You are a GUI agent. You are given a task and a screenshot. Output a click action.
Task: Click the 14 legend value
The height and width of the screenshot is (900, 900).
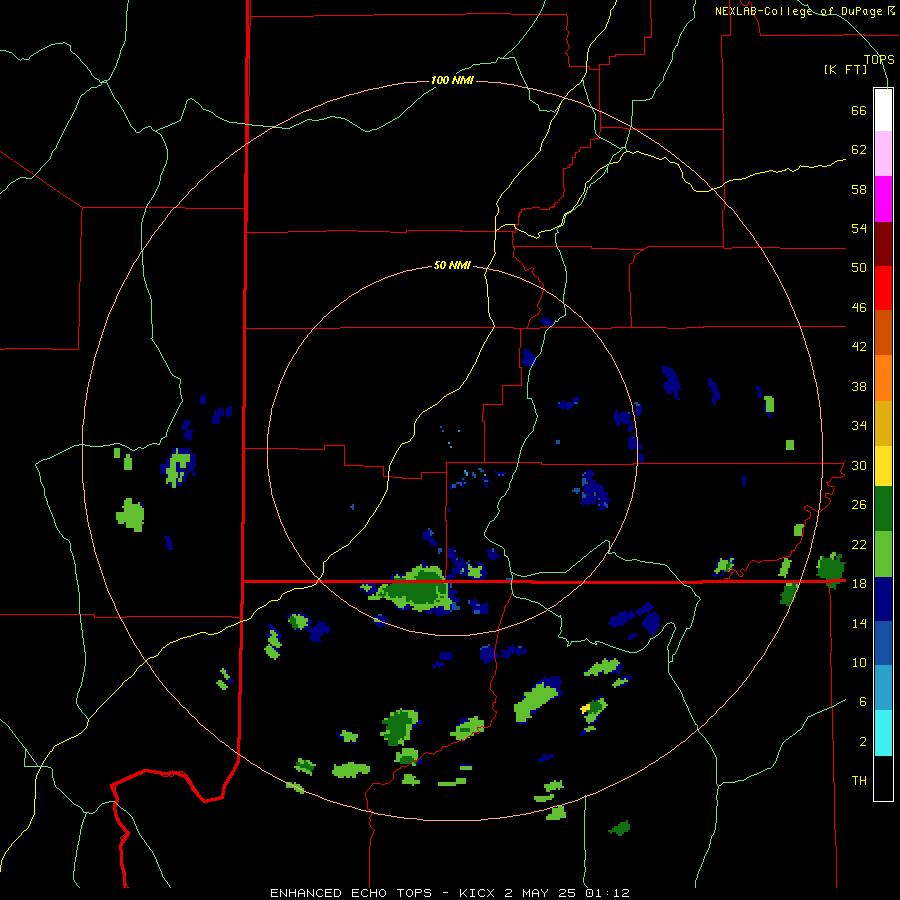[859, 623]
